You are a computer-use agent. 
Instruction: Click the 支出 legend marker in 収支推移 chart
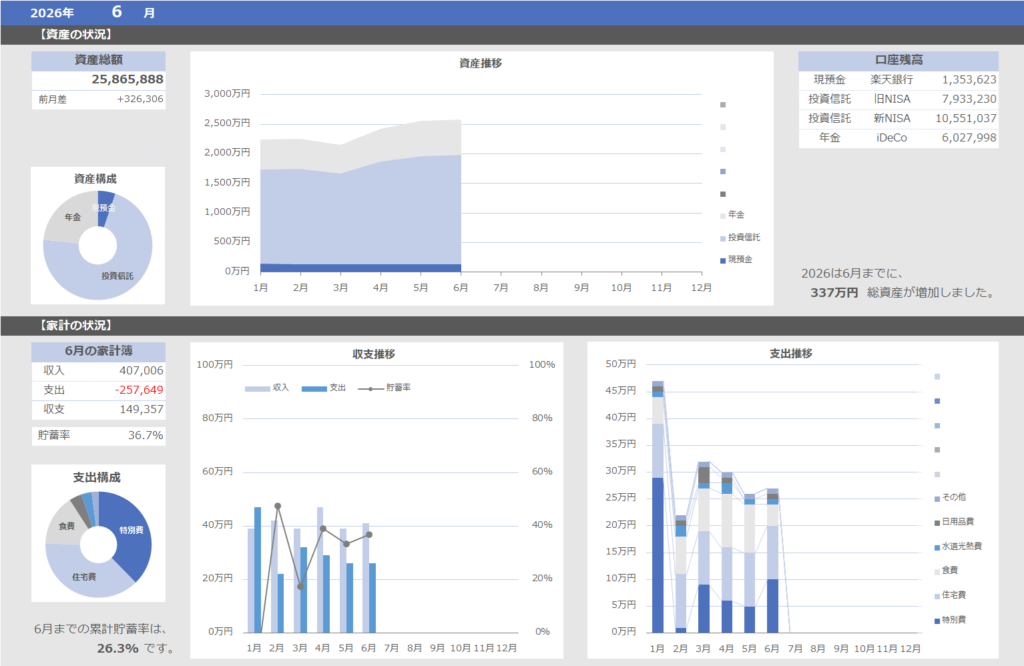click(314, 388)
